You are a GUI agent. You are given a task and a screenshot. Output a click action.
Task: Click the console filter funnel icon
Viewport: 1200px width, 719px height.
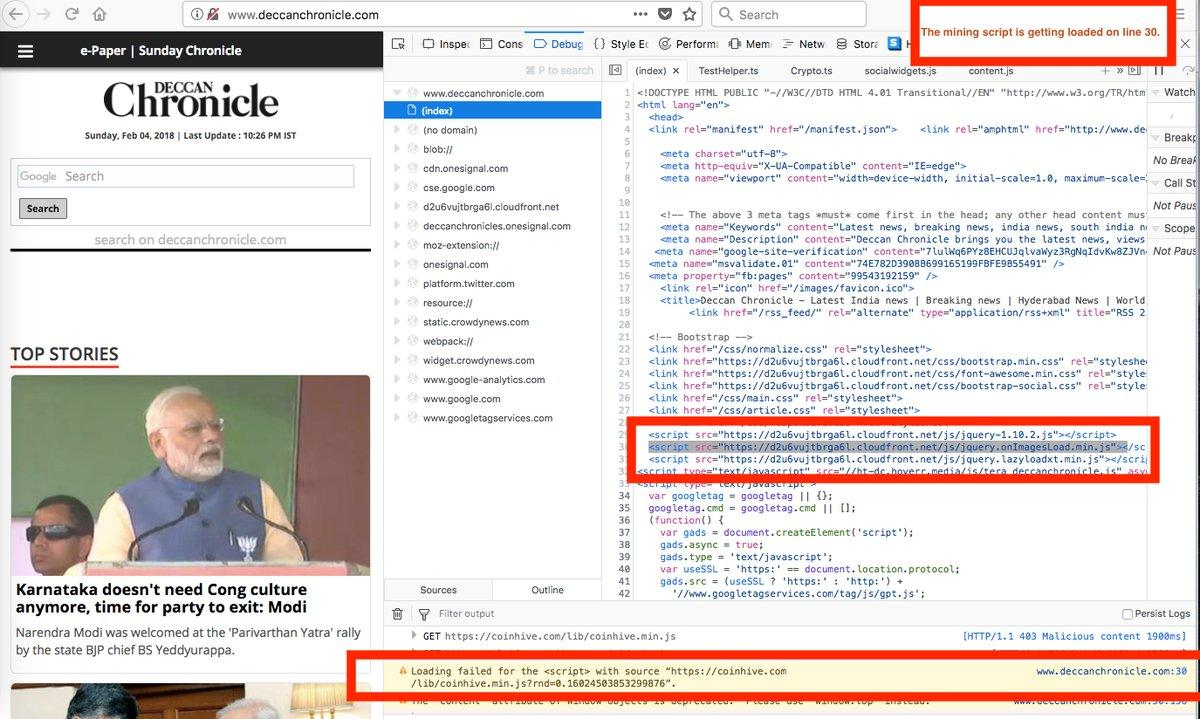[x=423, y=614]
